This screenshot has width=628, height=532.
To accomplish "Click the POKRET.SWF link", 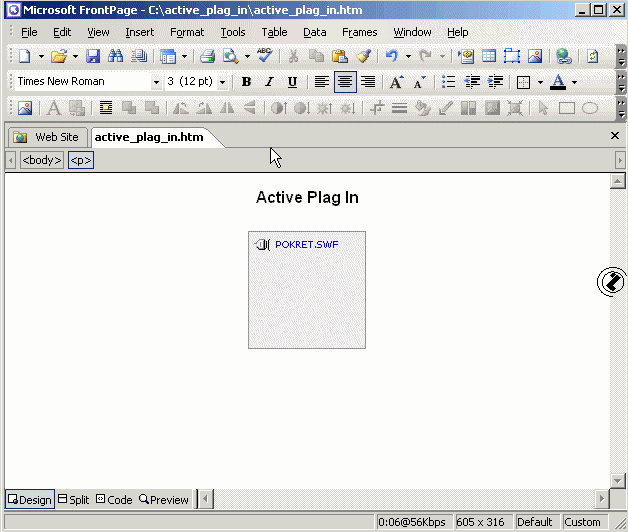I will point(306,245).
